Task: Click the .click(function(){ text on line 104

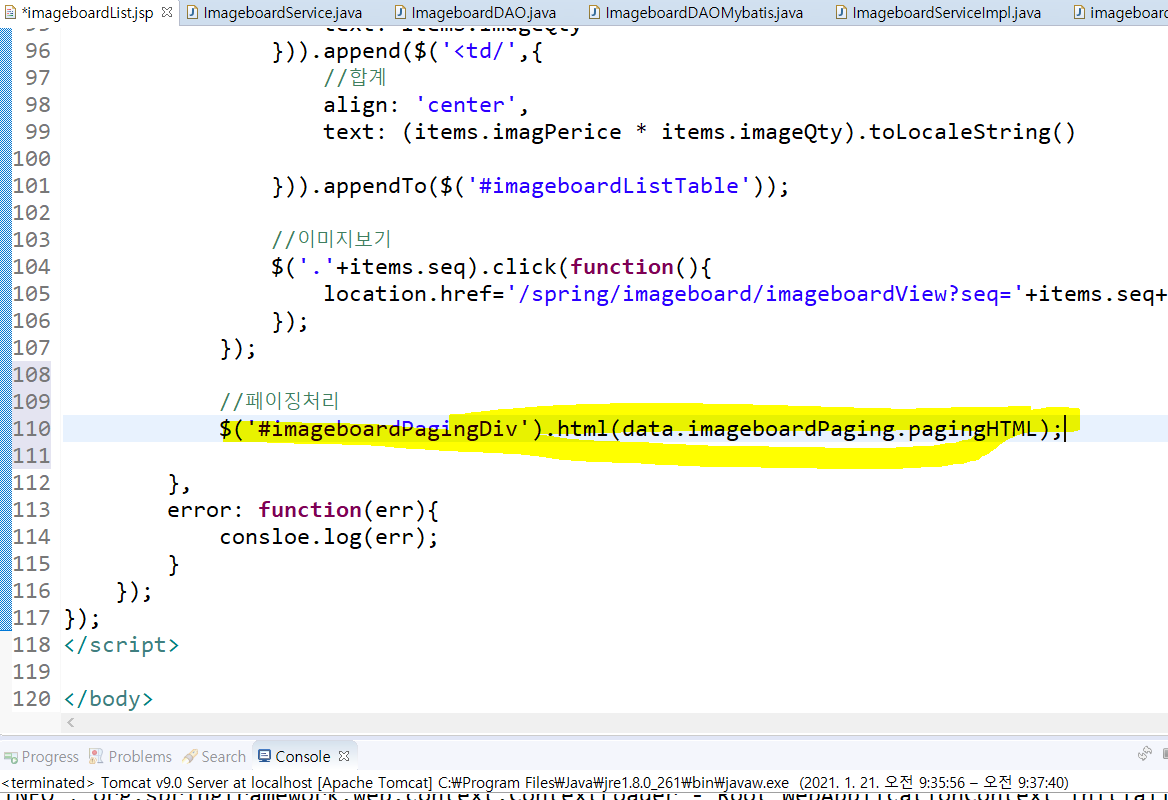Action: coord(597,267)
